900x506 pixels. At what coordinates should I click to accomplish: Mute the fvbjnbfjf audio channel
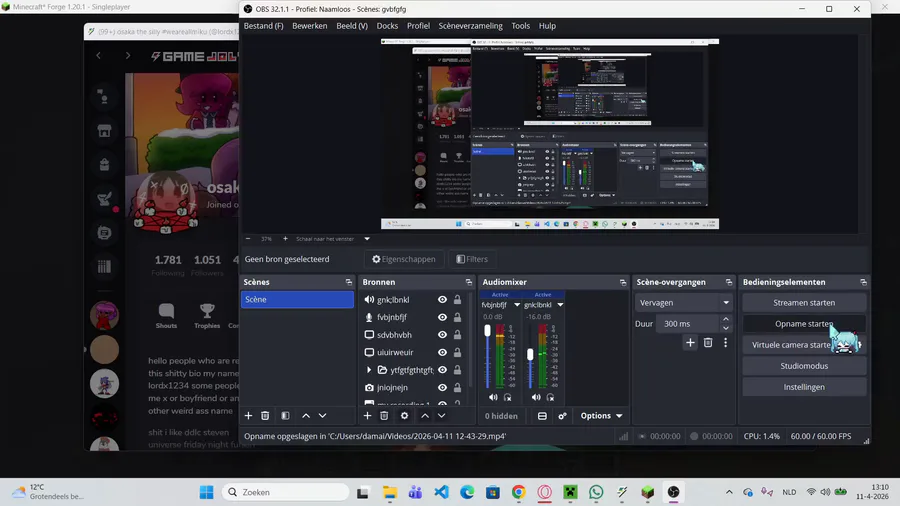click(493, 397)
